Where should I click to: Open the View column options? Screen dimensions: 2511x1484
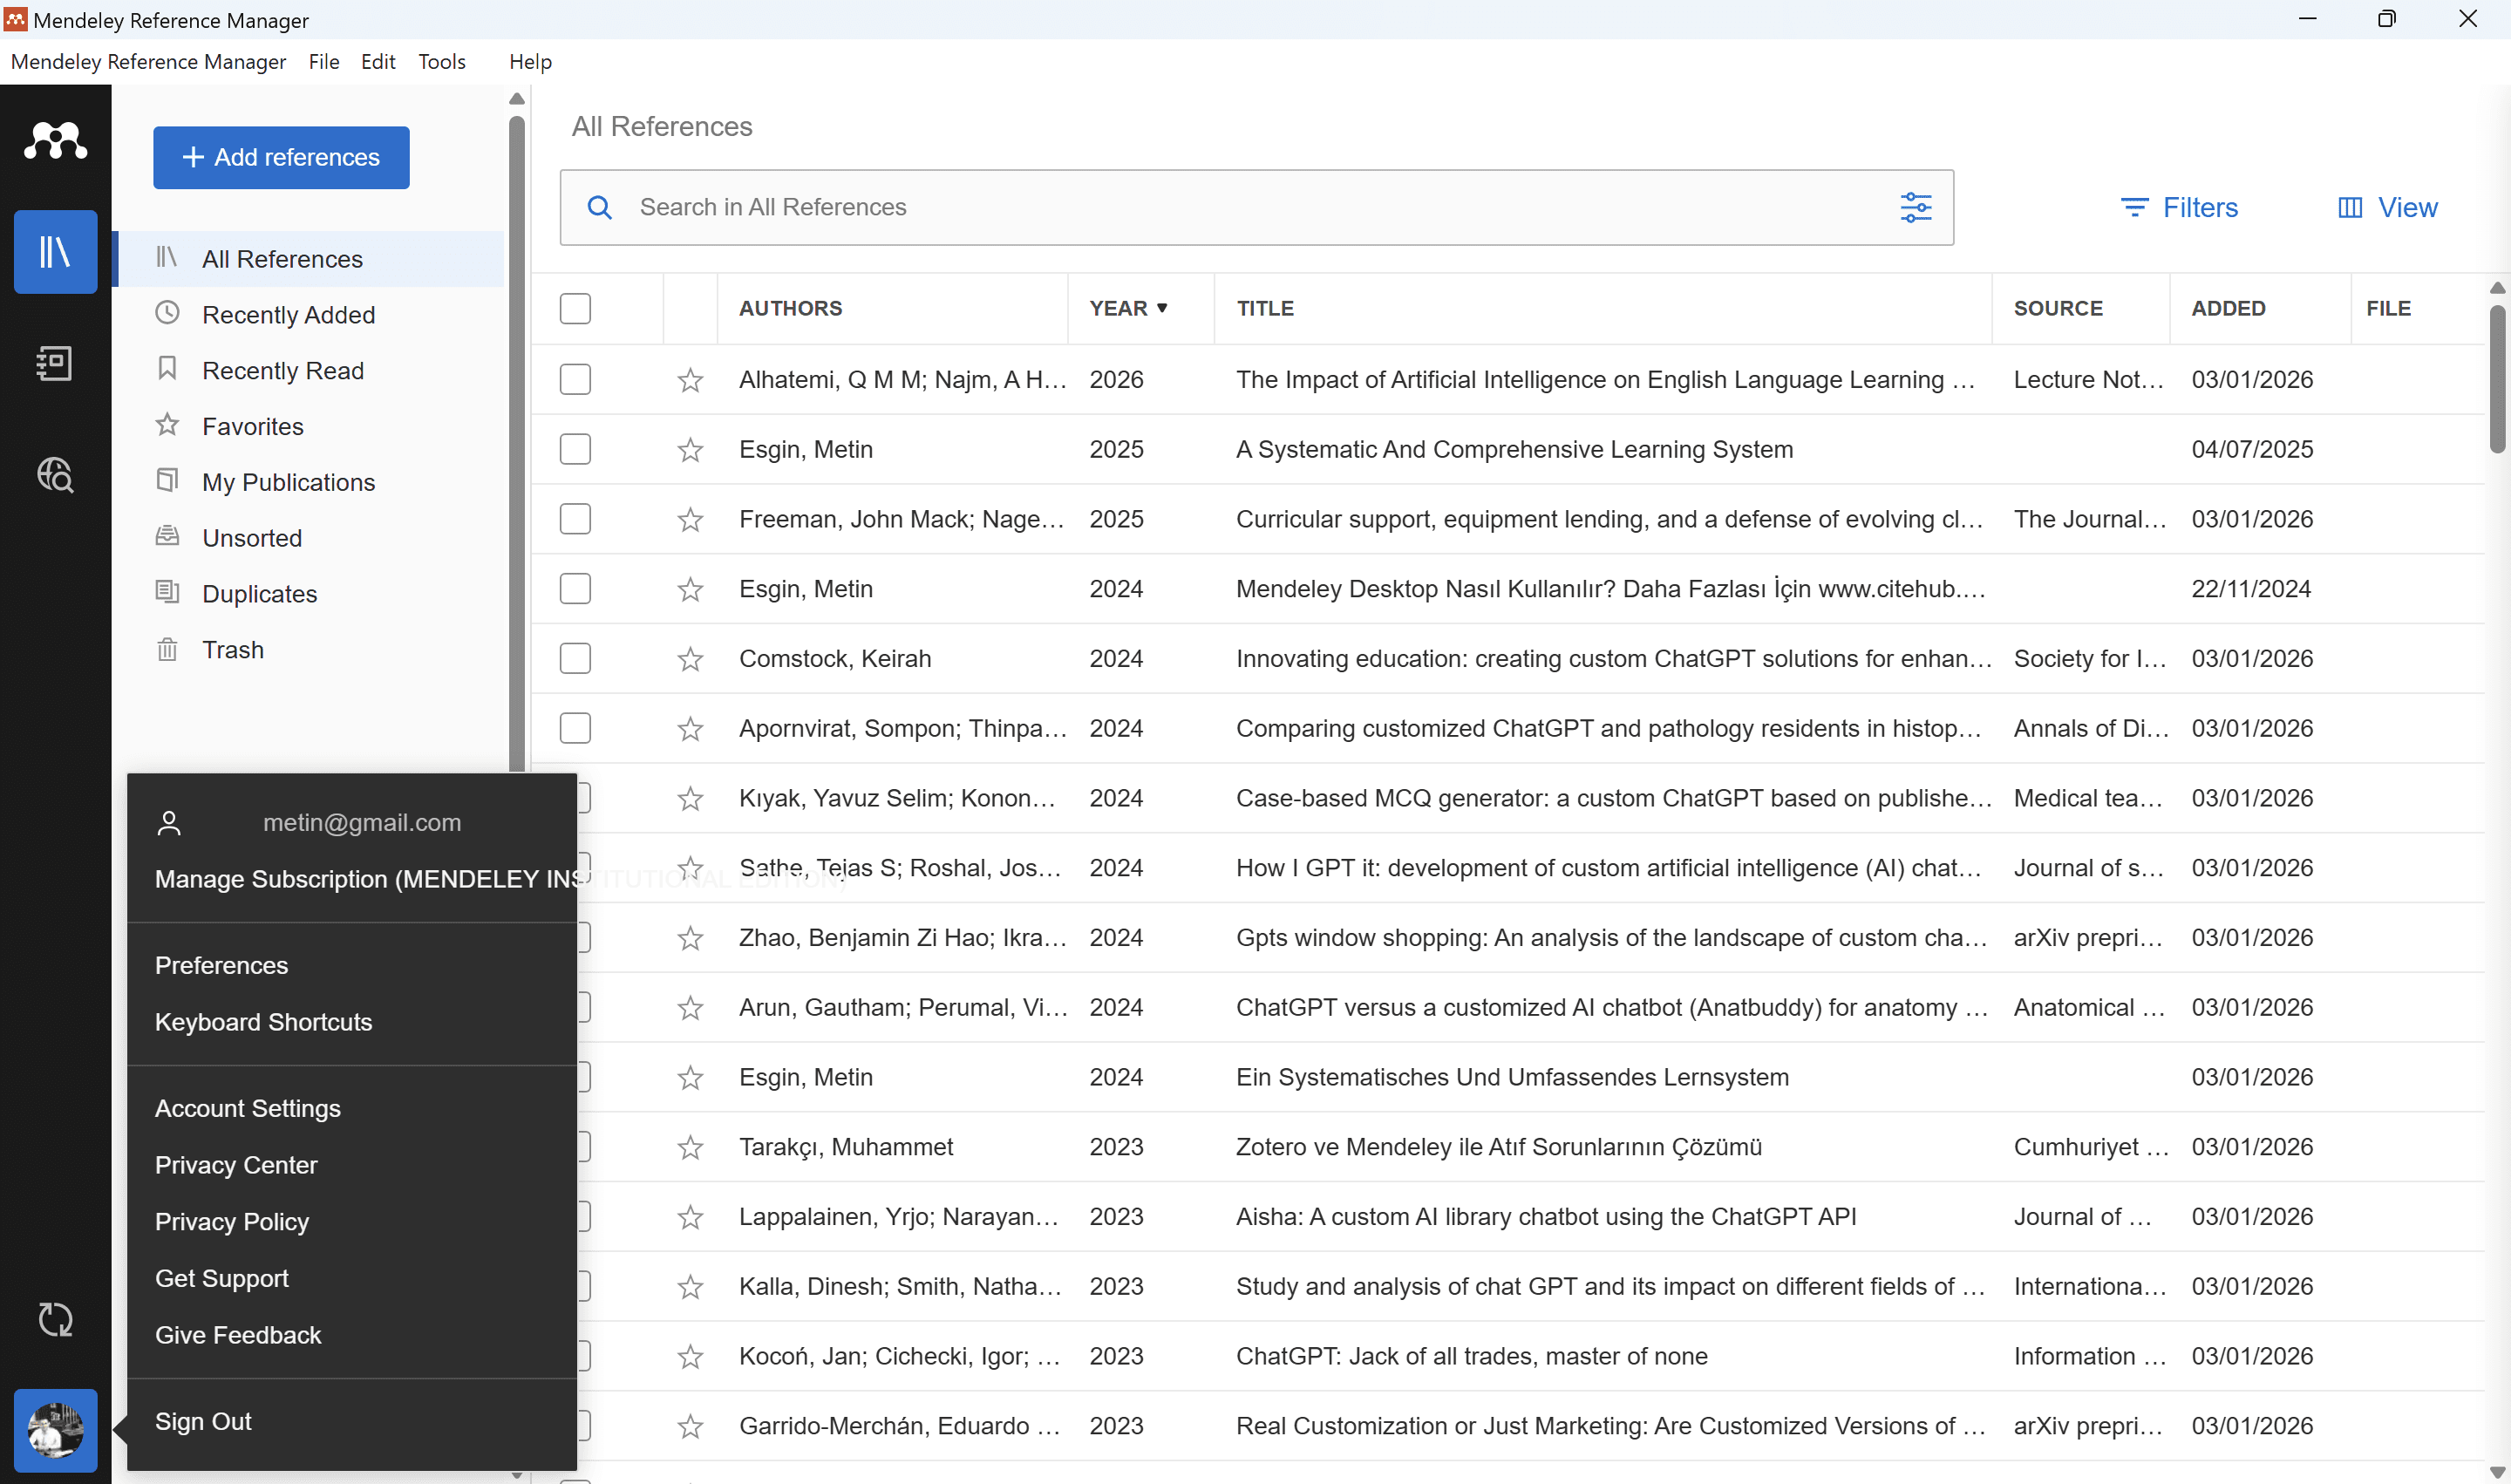[x=2388, y=207]
